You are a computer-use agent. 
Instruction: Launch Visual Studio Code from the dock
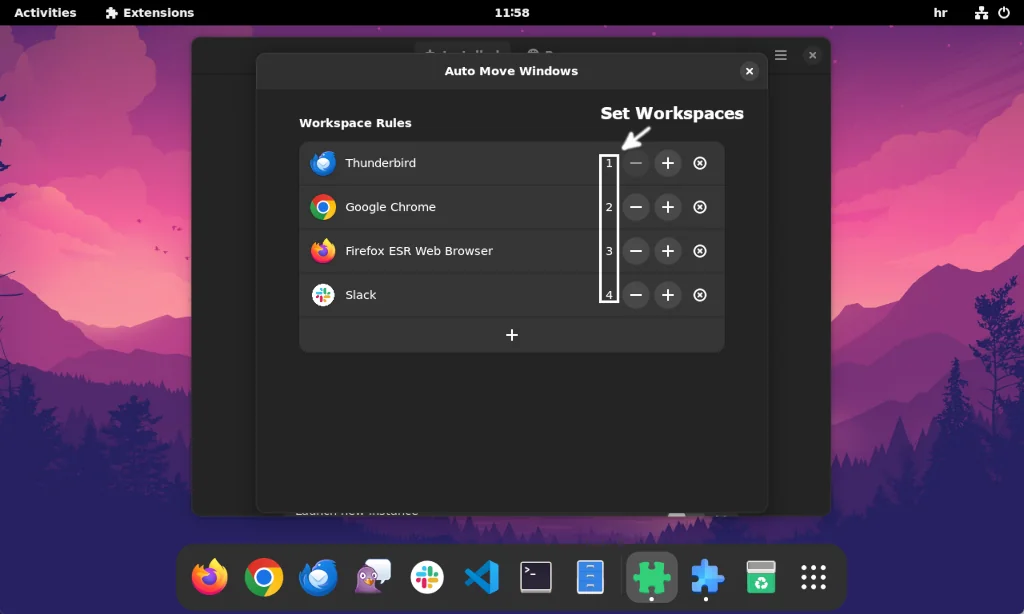tap(482, 577)
